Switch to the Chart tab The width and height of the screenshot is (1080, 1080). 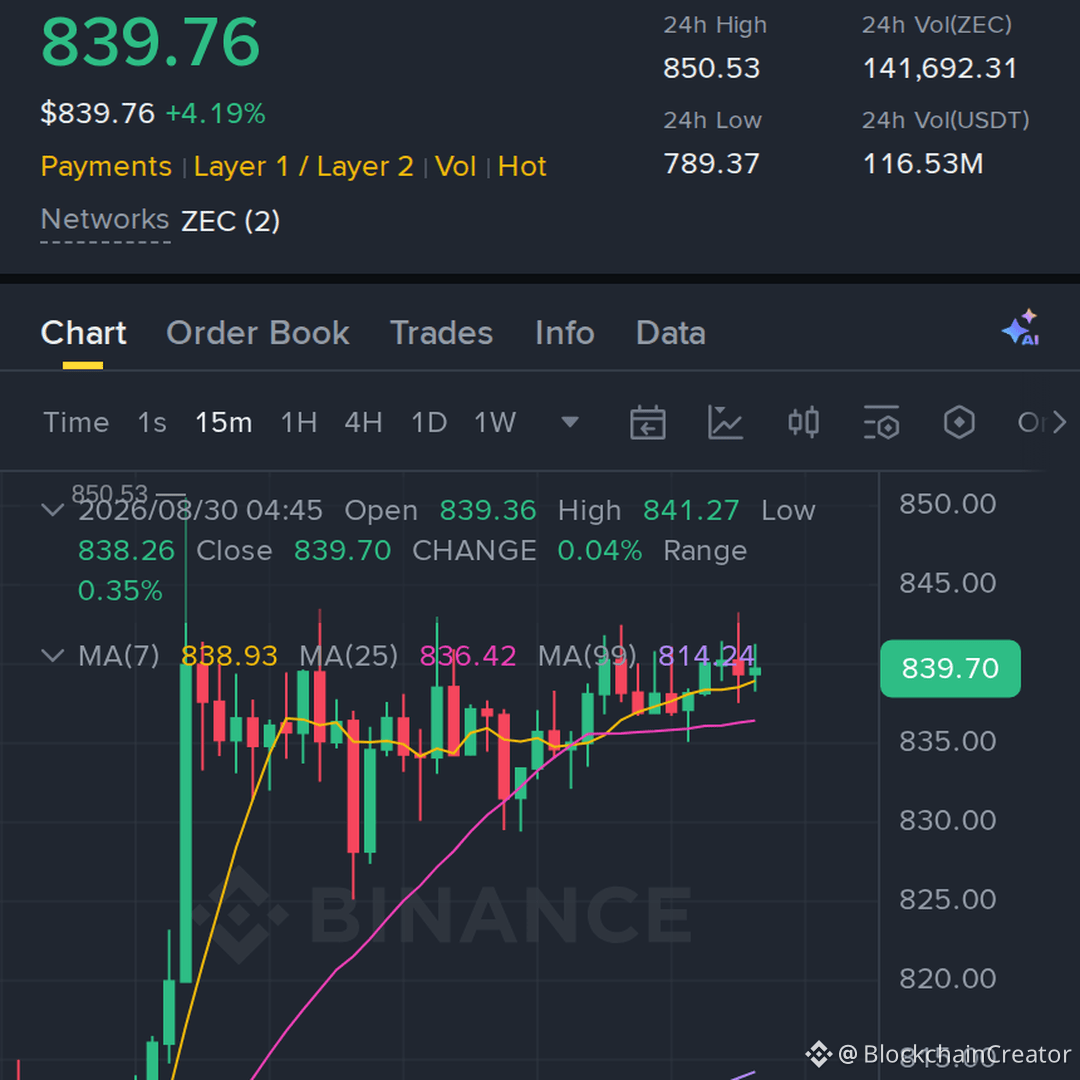(x=83, y=333)
